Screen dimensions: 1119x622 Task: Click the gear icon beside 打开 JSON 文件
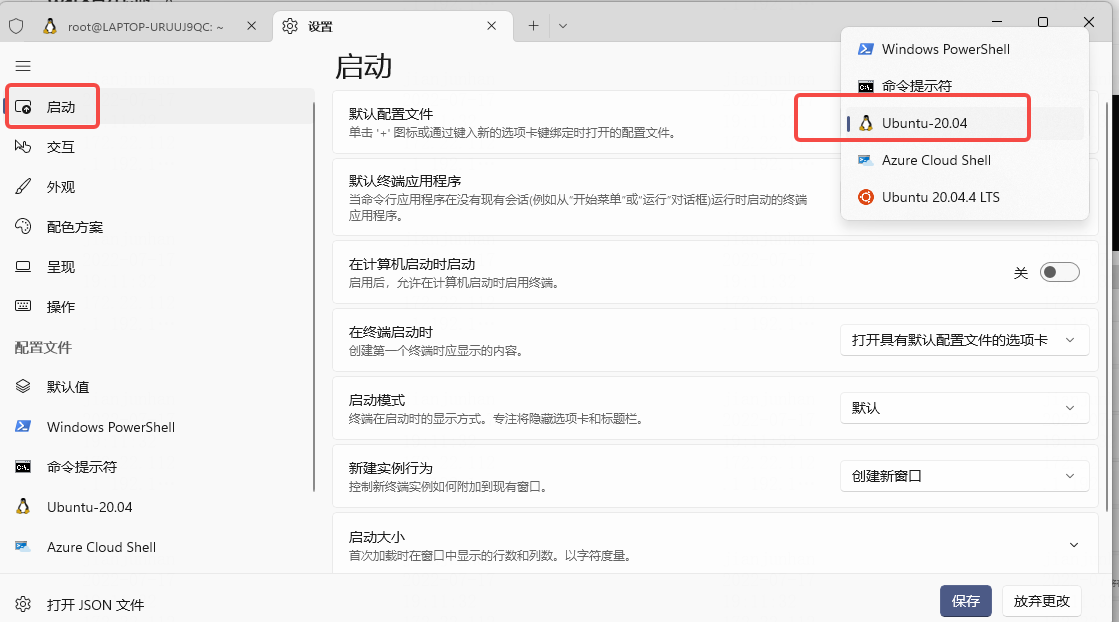23,604
